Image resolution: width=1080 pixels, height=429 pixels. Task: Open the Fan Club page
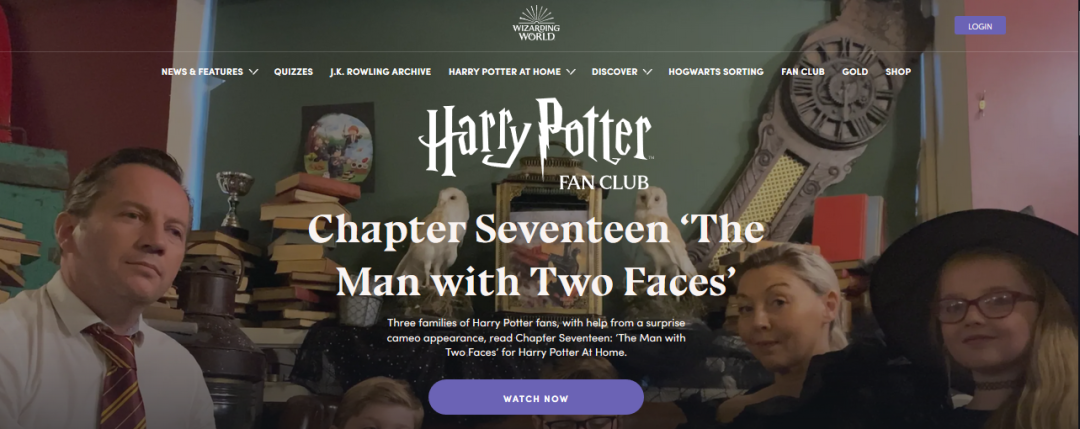[x=803, y=72]
